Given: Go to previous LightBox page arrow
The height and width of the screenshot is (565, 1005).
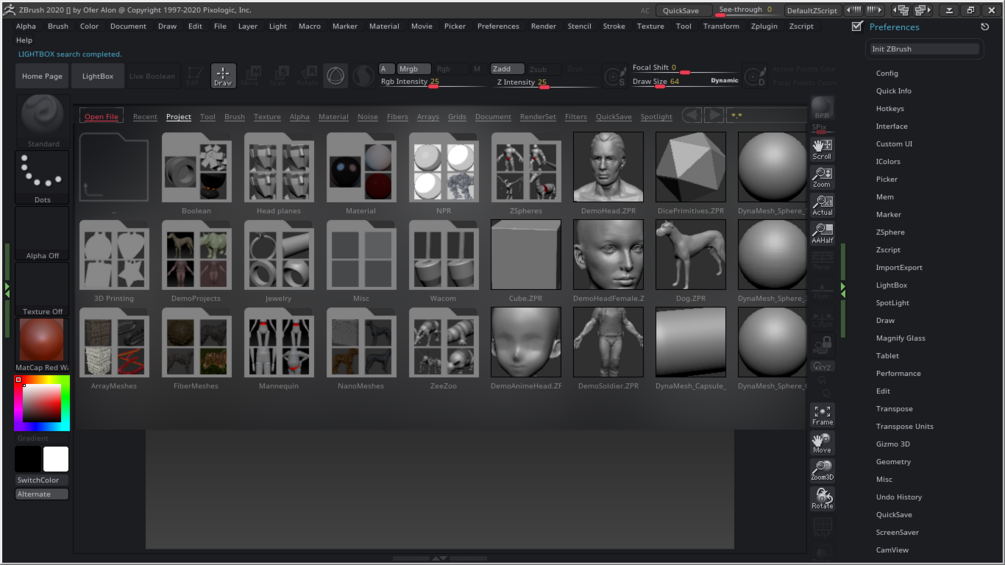Looking at the screenshot, I should (x=691, y=115).
